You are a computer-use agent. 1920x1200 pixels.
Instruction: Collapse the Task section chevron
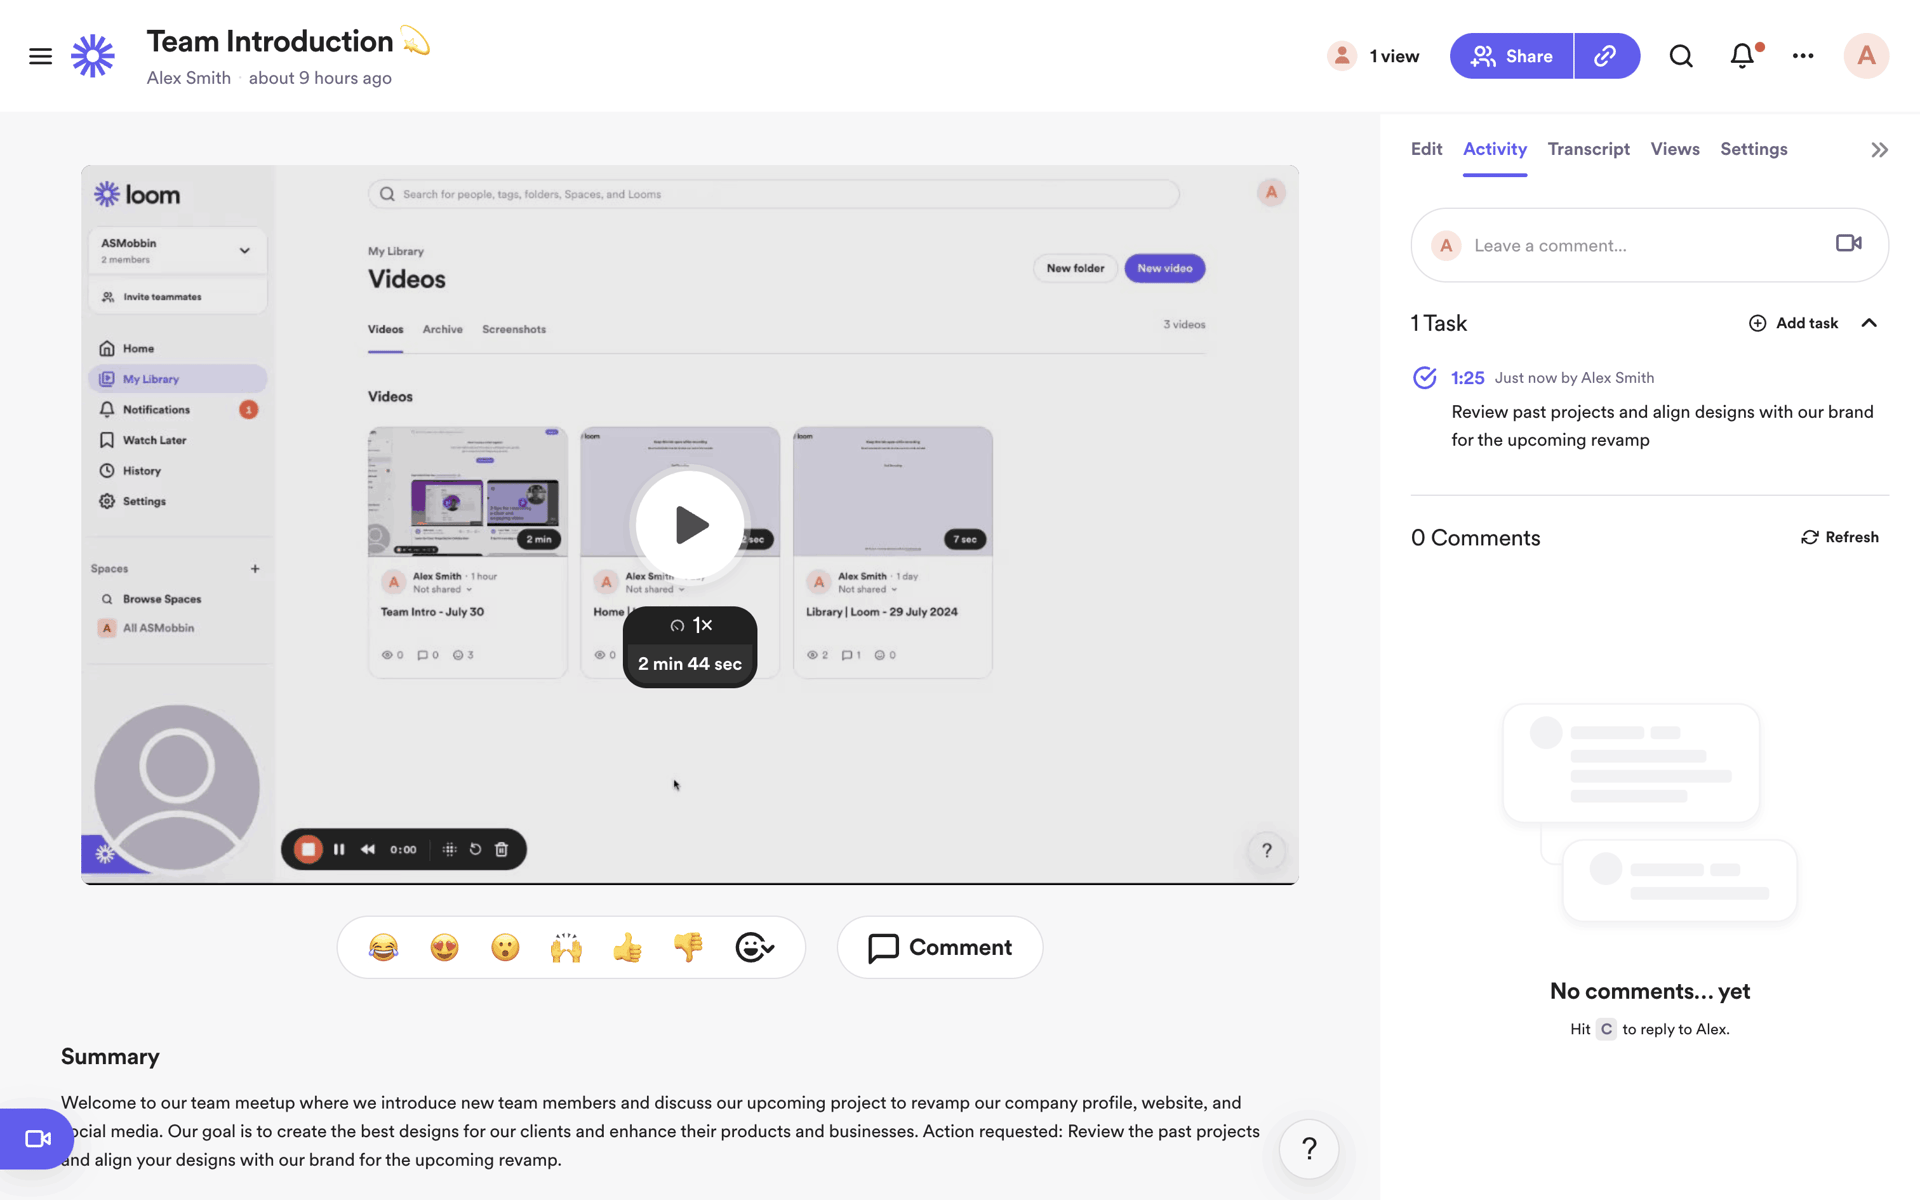click(x=1869, y=323)
